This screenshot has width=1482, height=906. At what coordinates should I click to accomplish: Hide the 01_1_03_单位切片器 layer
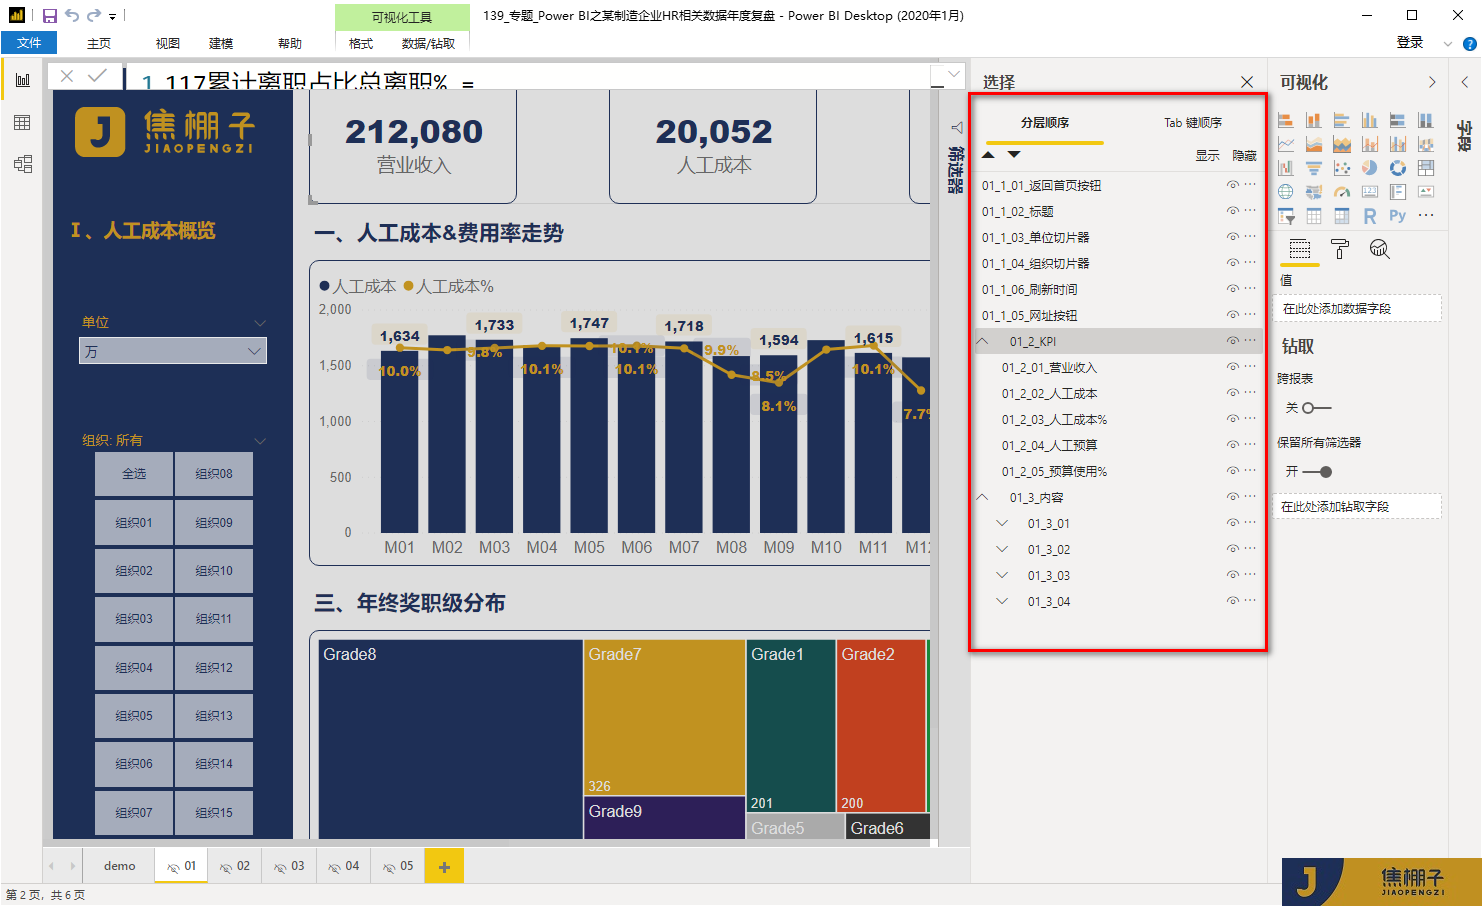click(x=1233, y=237)
